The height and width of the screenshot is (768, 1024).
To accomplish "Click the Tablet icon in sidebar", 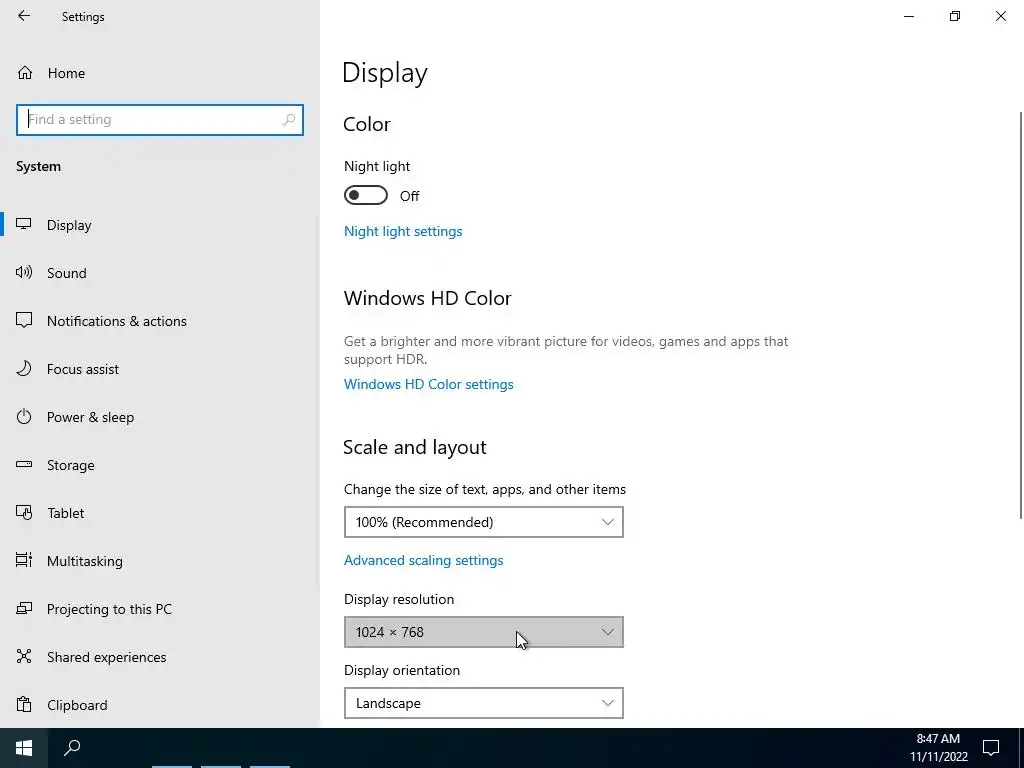I will pos(24,513).
